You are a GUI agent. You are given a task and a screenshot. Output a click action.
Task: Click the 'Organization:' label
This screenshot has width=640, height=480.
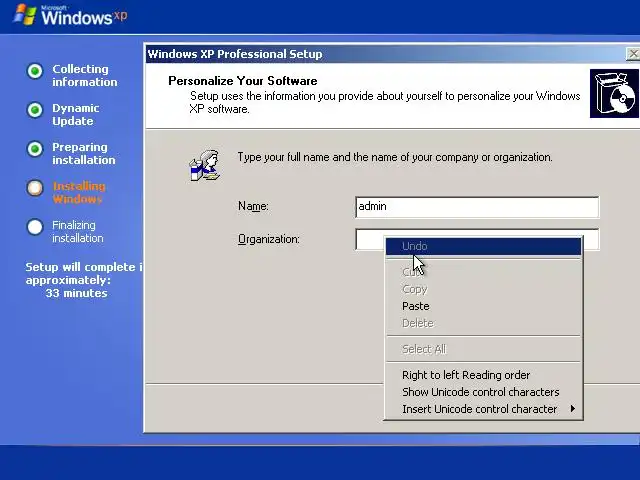pyautogui.click(x=269, y=239)
